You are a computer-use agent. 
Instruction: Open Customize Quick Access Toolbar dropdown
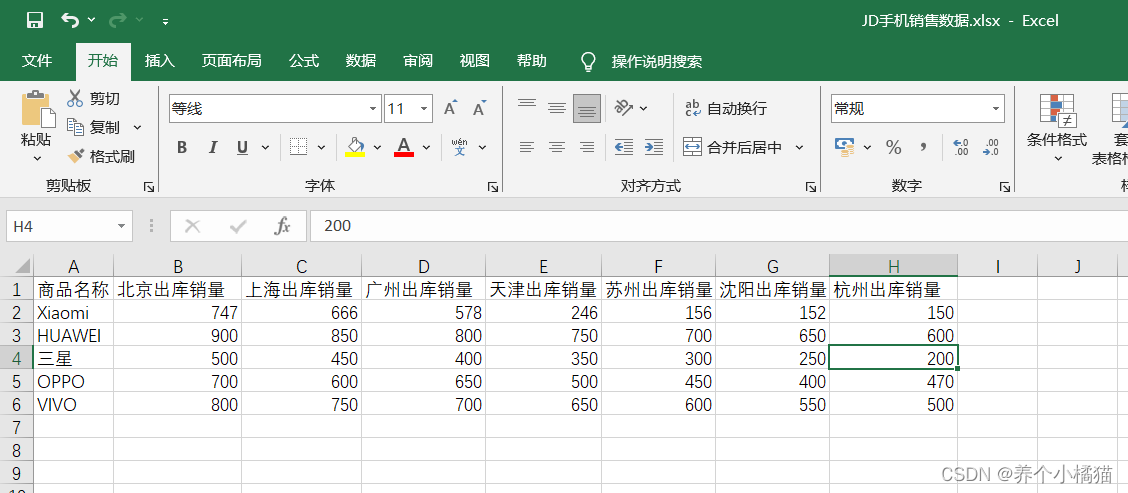pyautogui.click(x=165, y=22)
